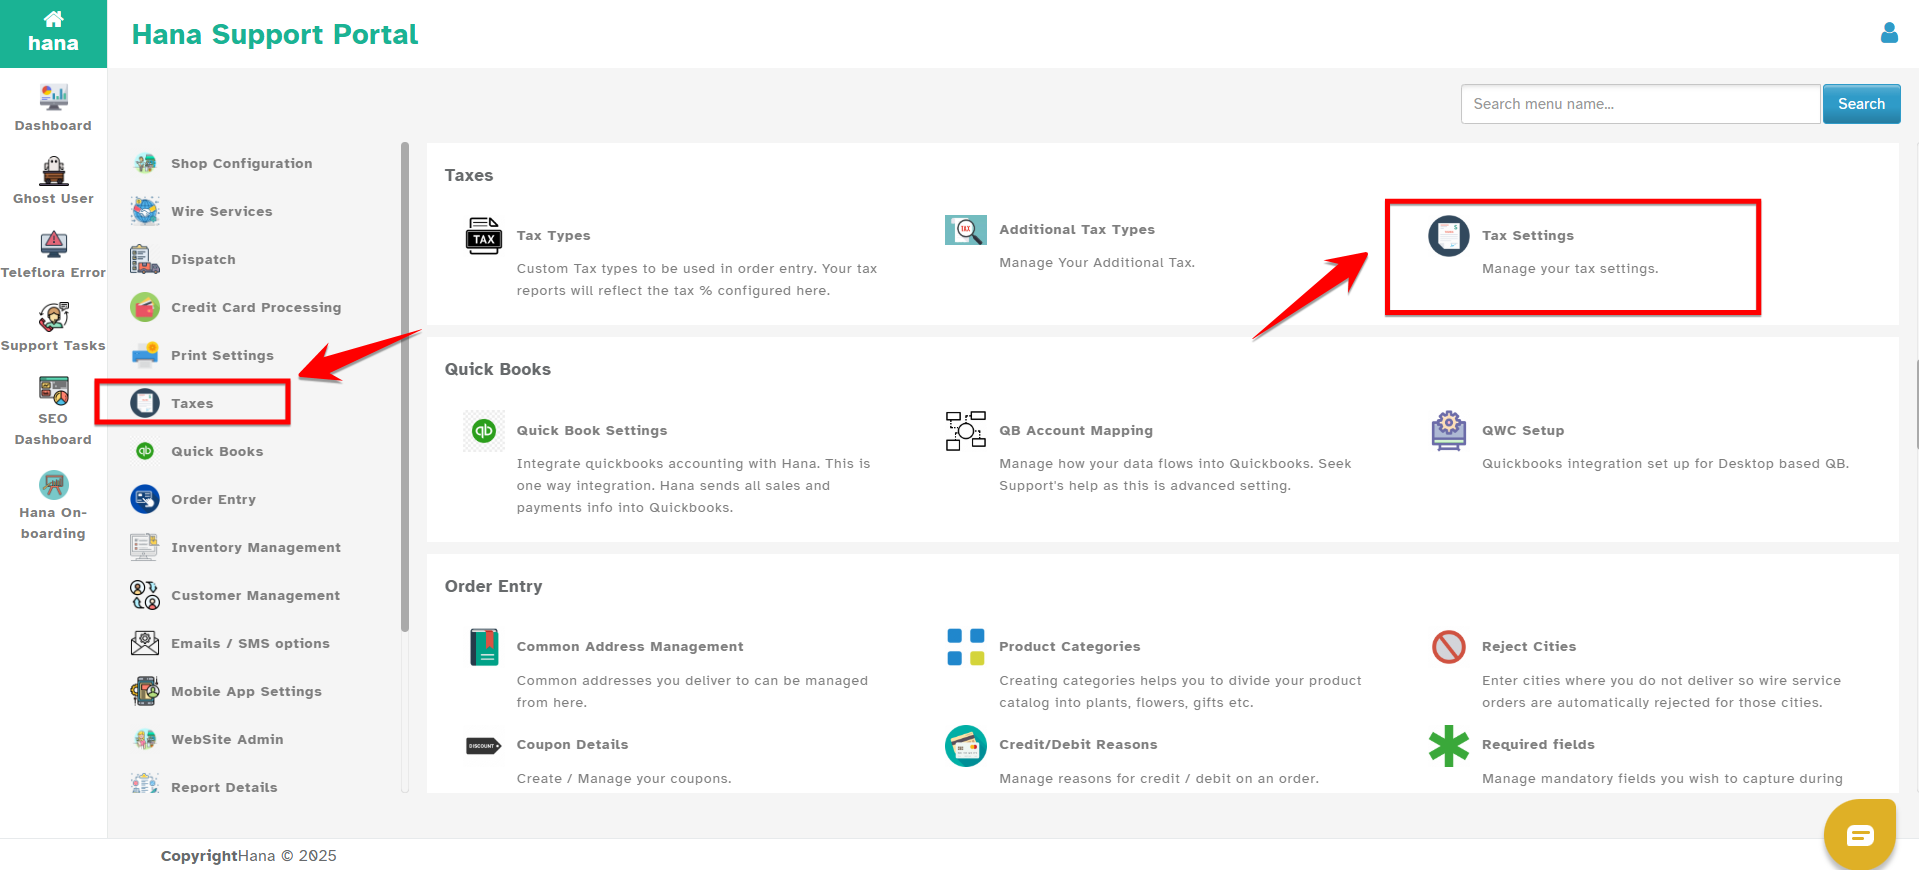The height and width of the screenshot is (870, 1919).
Task: Open the Required fields link
Action: pos(1538,744)
